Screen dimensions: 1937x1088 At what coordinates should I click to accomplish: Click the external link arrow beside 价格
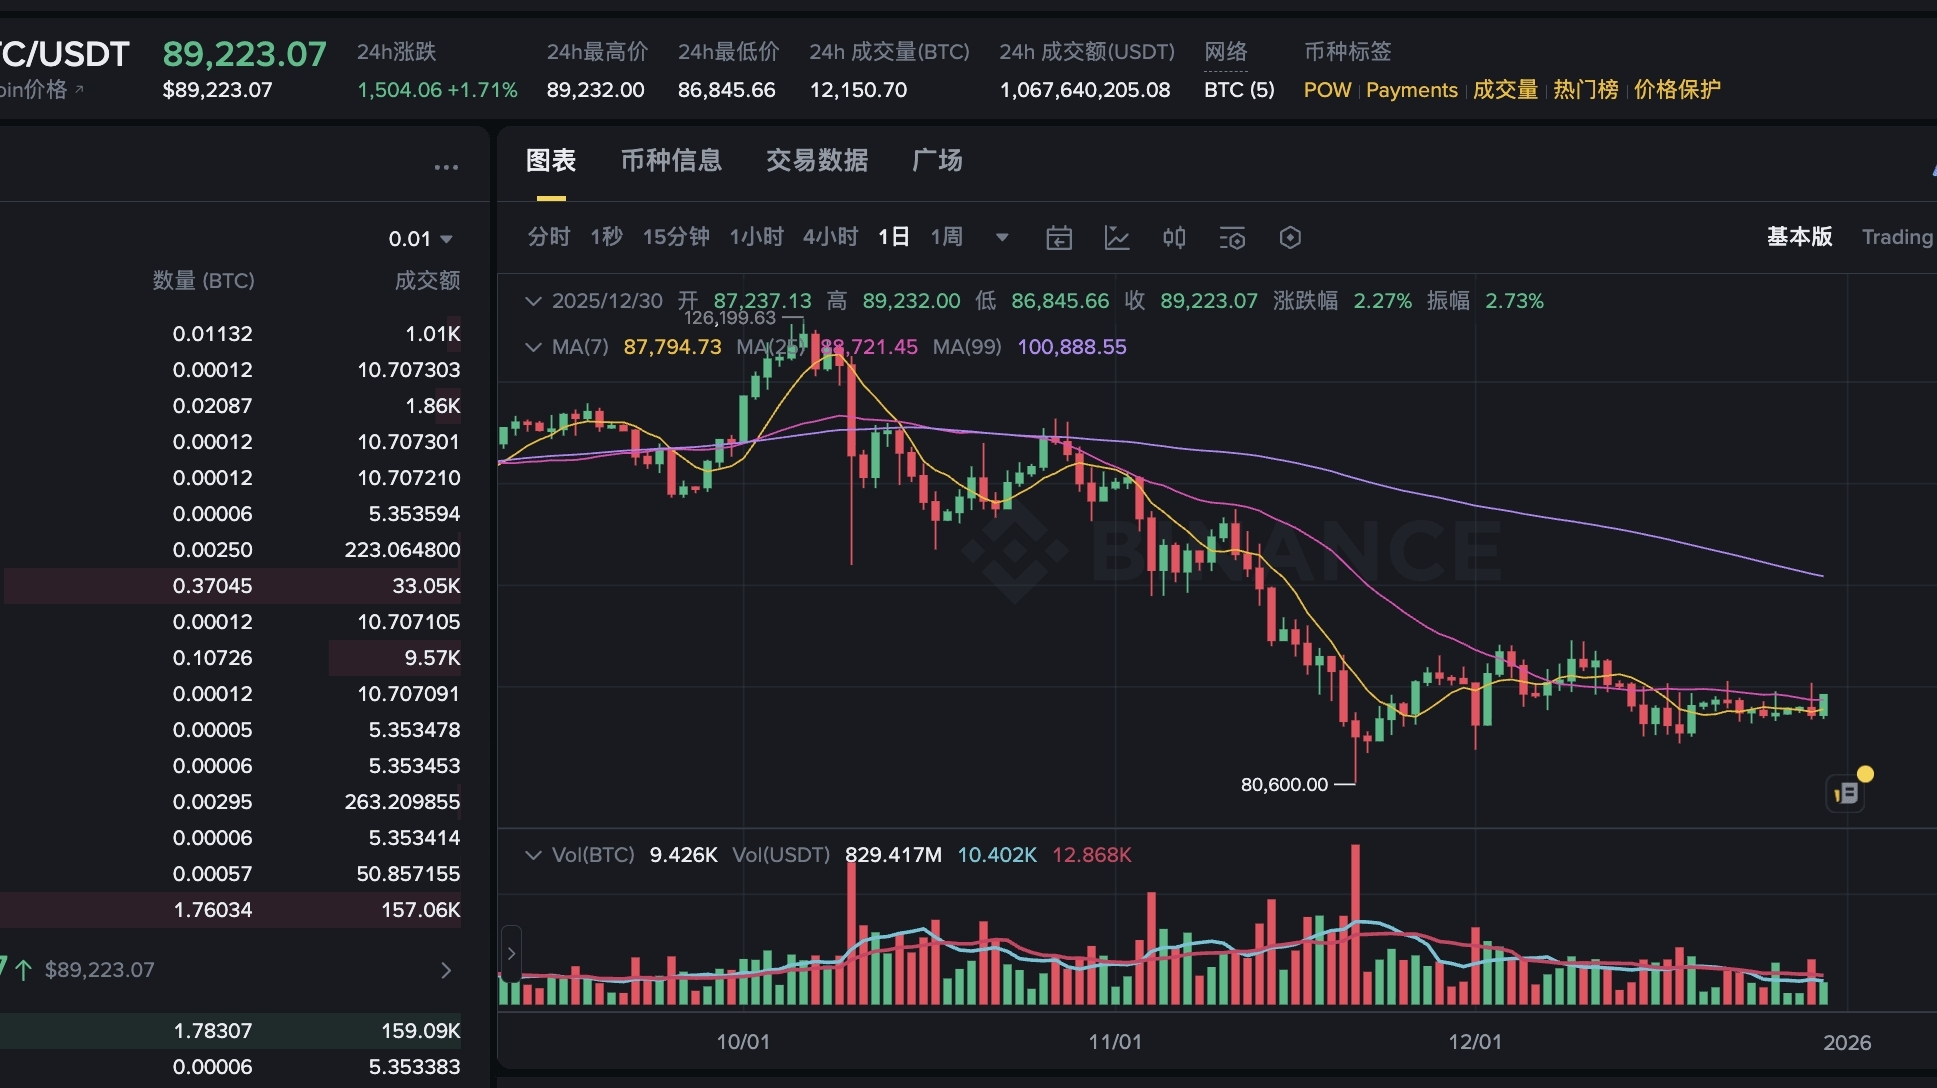pos(79,90)
